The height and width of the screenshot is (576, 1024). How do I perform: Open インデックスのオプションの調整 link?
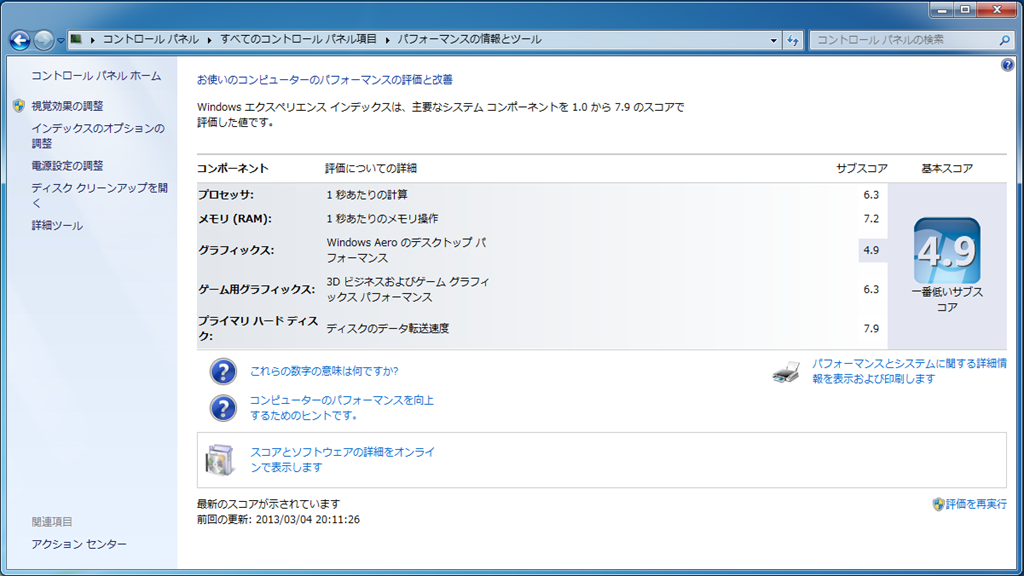tap(98, 136)
